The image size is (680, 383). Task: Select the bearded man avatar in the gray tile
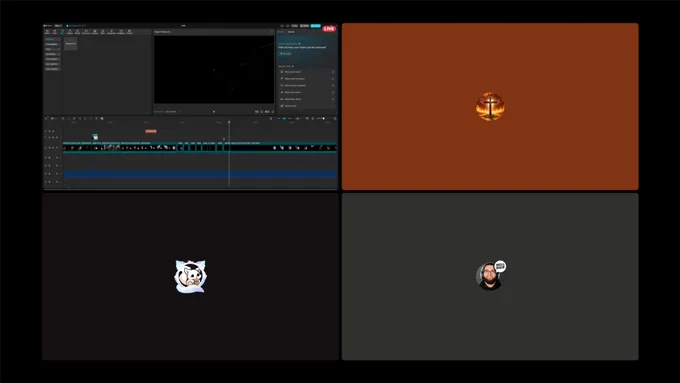(x=490, y=276)
